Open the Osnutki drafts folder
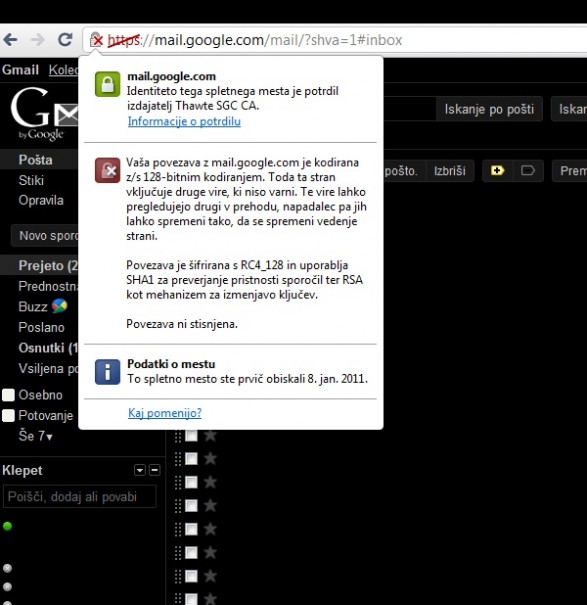 [x=48, y=348]
